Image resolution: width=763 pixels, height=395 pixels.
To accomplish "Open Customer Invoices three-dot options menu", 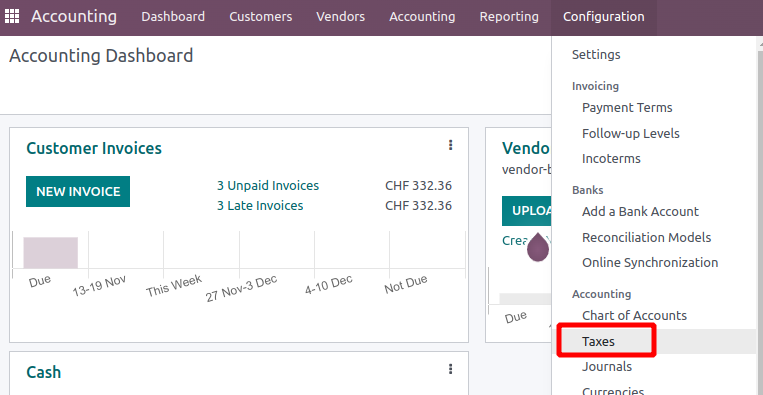I will click(x=451, y=145).
